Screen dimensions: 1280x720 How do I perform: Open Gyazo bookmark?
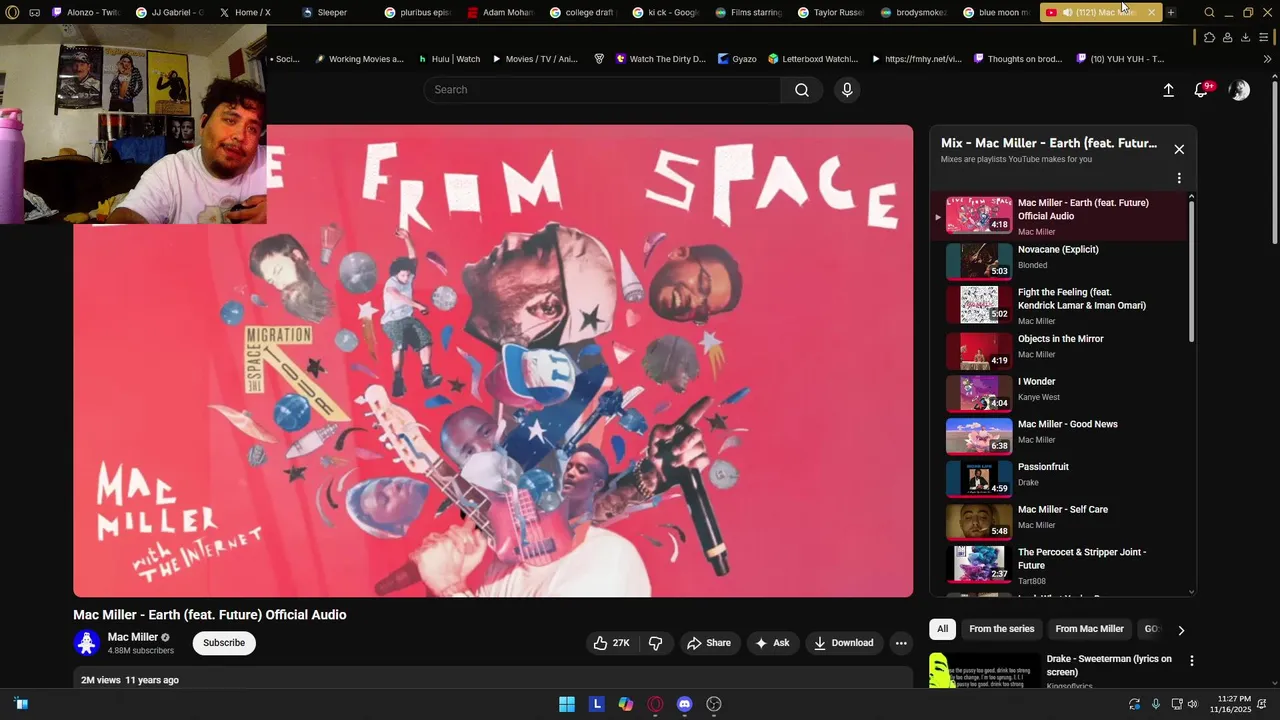(x=737, y=59)
